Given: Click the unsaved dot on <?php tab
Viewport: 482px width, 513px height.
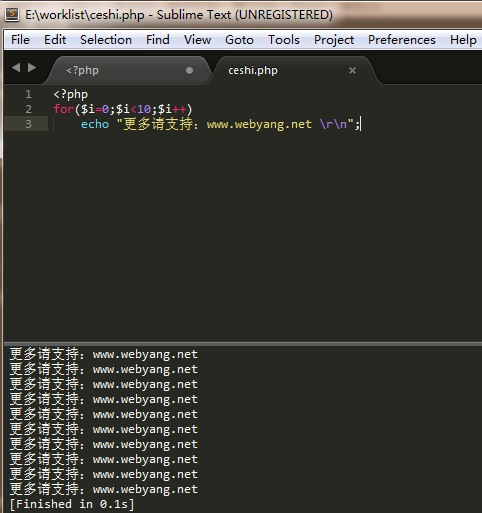Looking at the screenshot, I should click(189, 71).
